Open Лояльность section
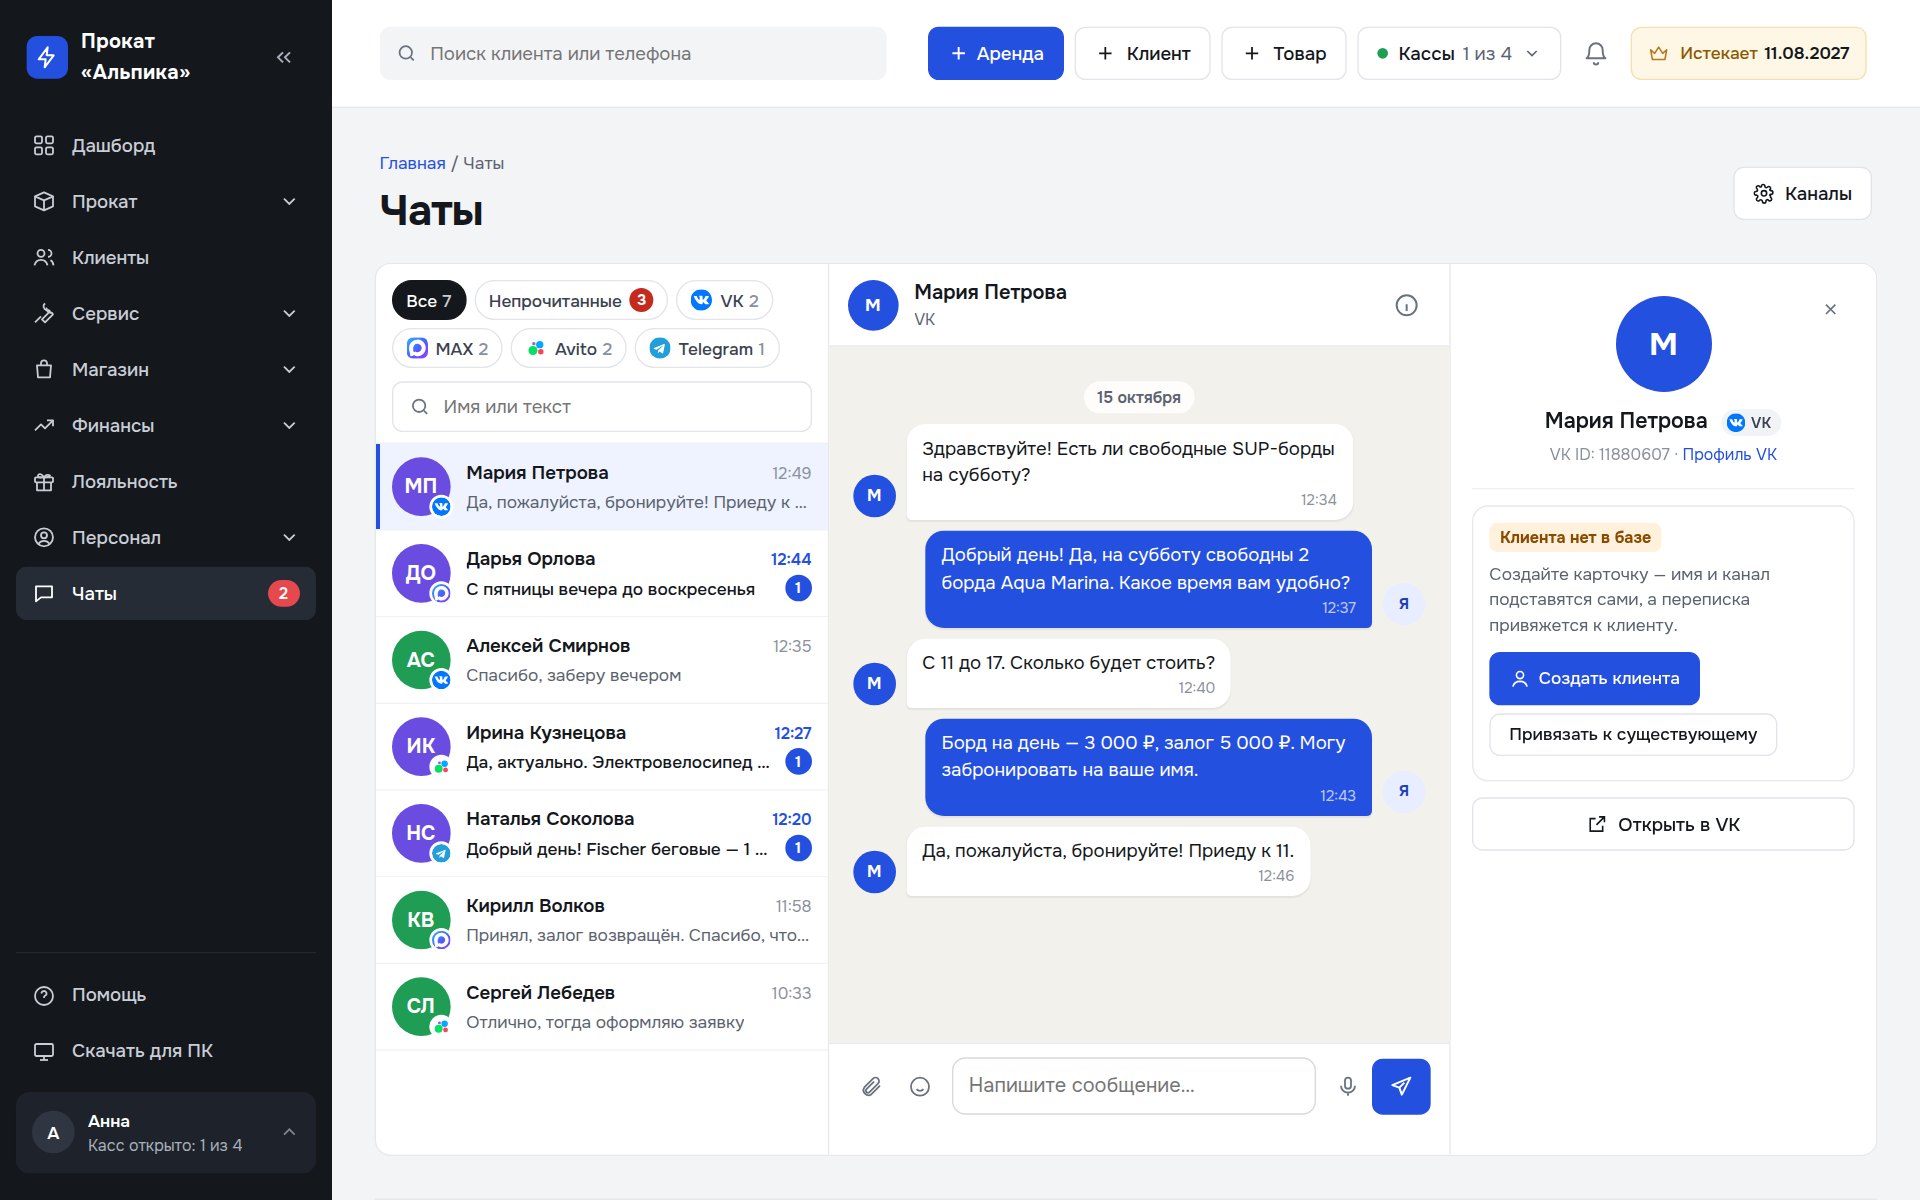The width and height of the screenshot is (1920, 1200). pos(166,482)
